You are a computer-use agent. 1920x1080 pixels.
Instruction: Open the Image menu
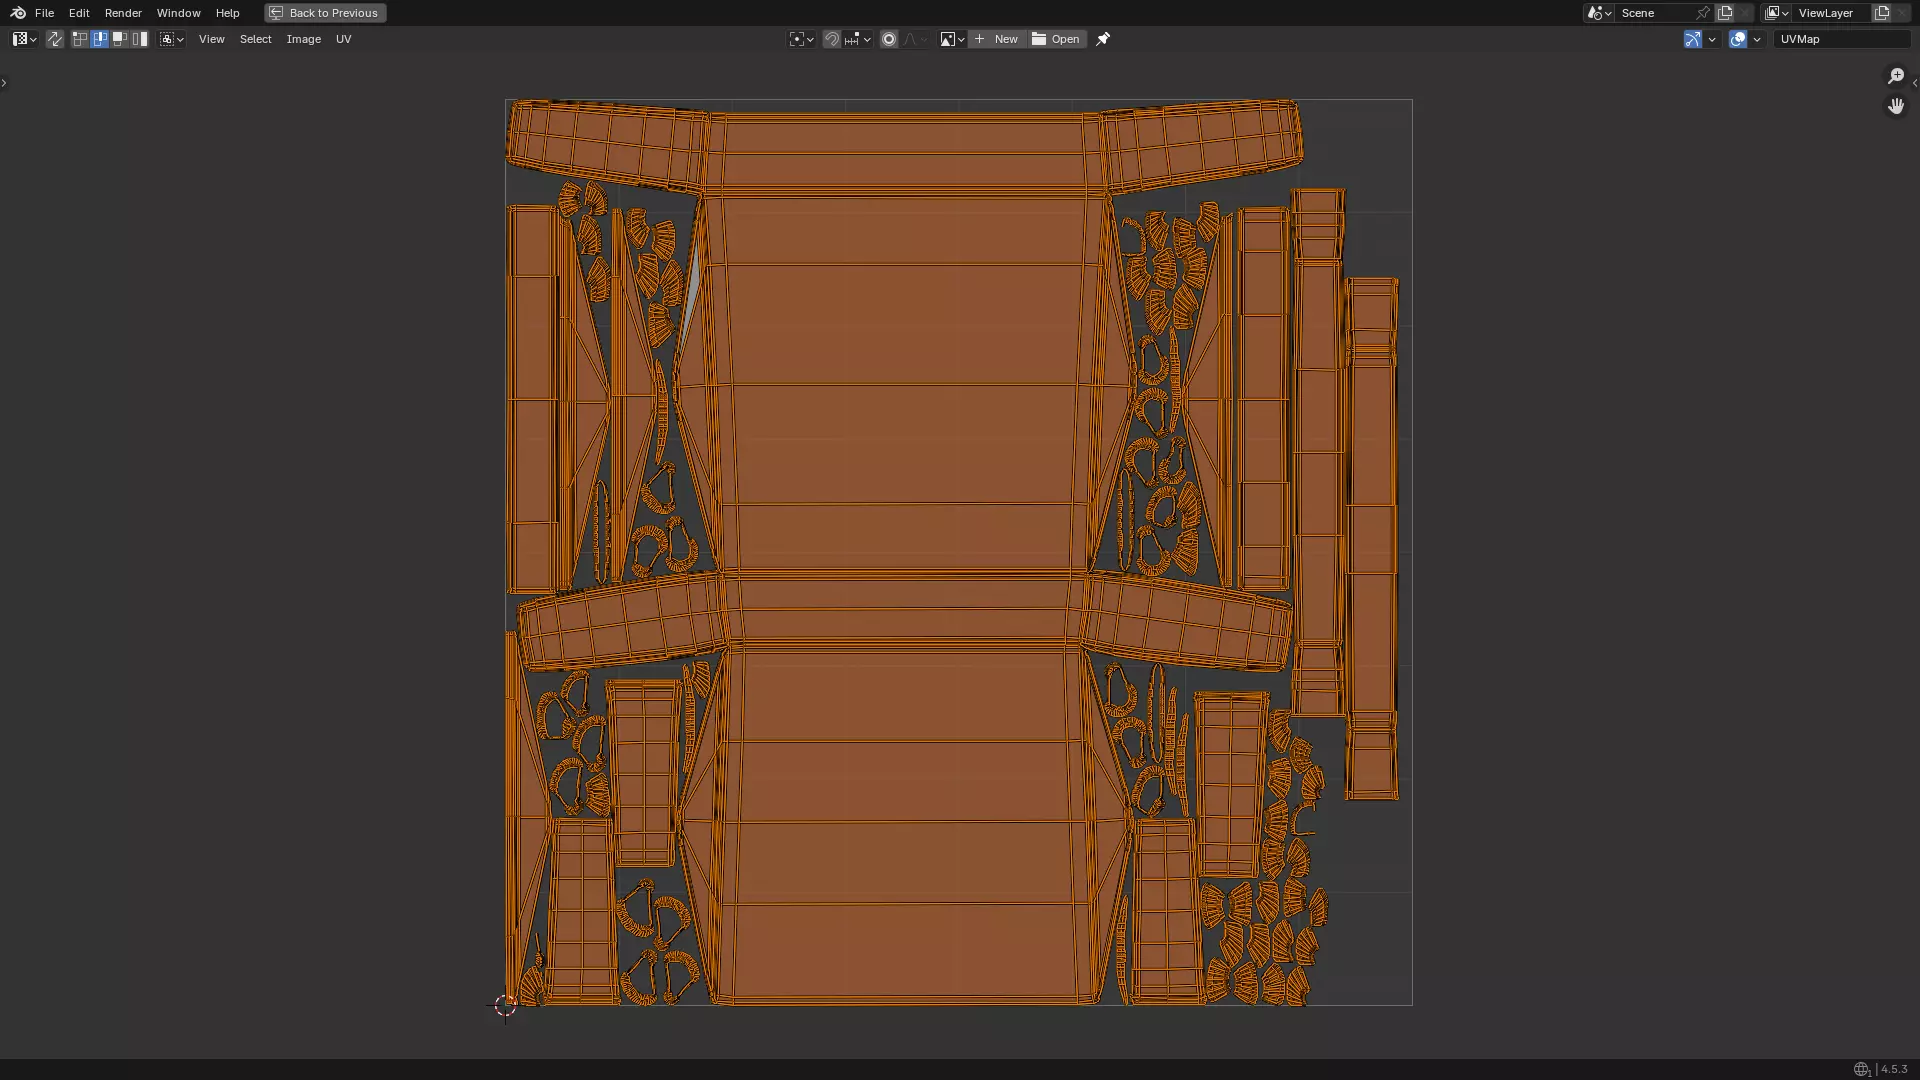(x=303, y=39)
